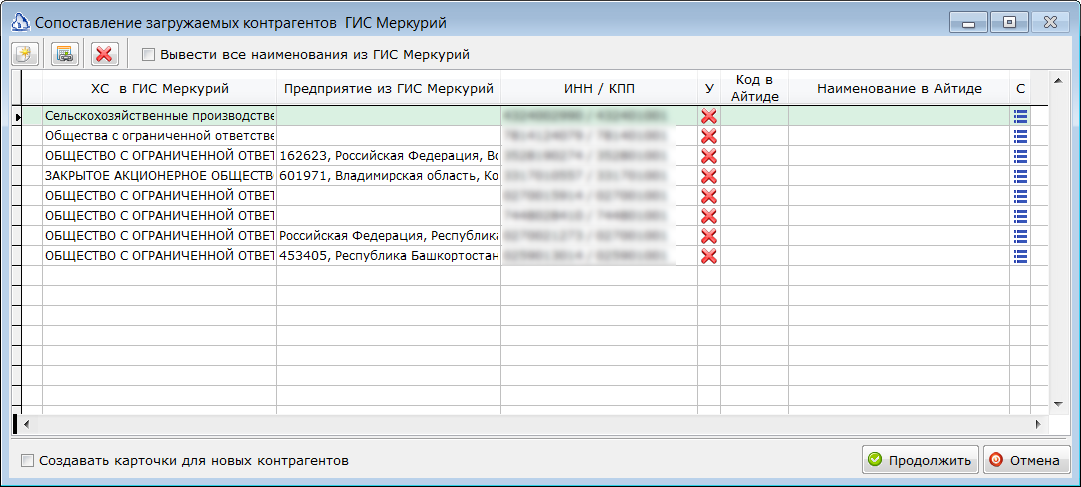
Task: Click the application icon in title bar
Action: pos(21,23)
